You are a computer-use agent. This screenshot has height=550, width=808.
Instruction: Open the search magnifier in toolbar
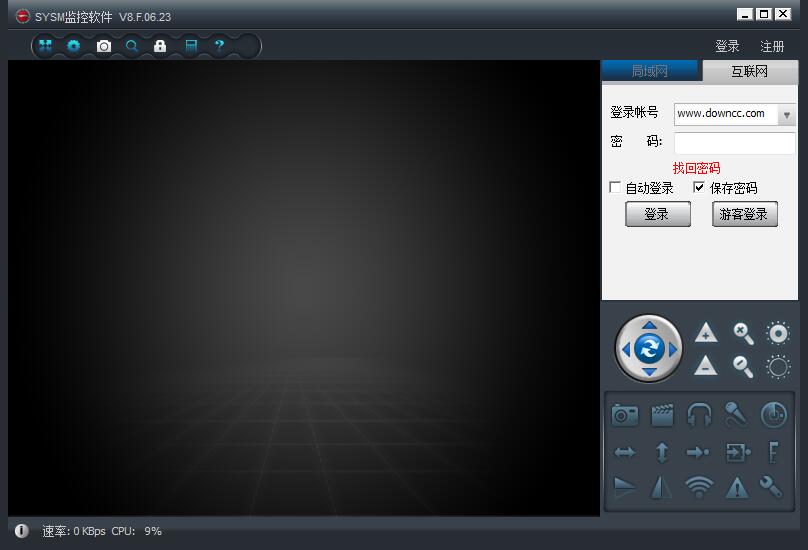click(x=132, y=46)
